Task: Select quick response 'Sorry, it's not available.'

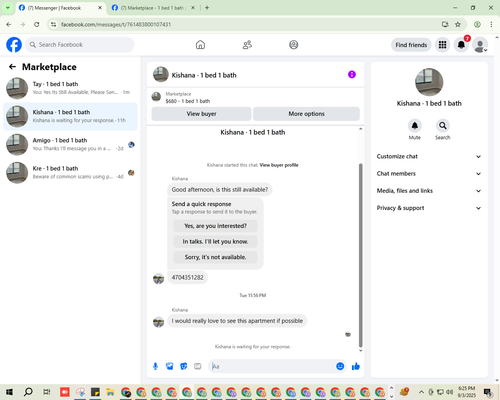Action: [215, 257]
